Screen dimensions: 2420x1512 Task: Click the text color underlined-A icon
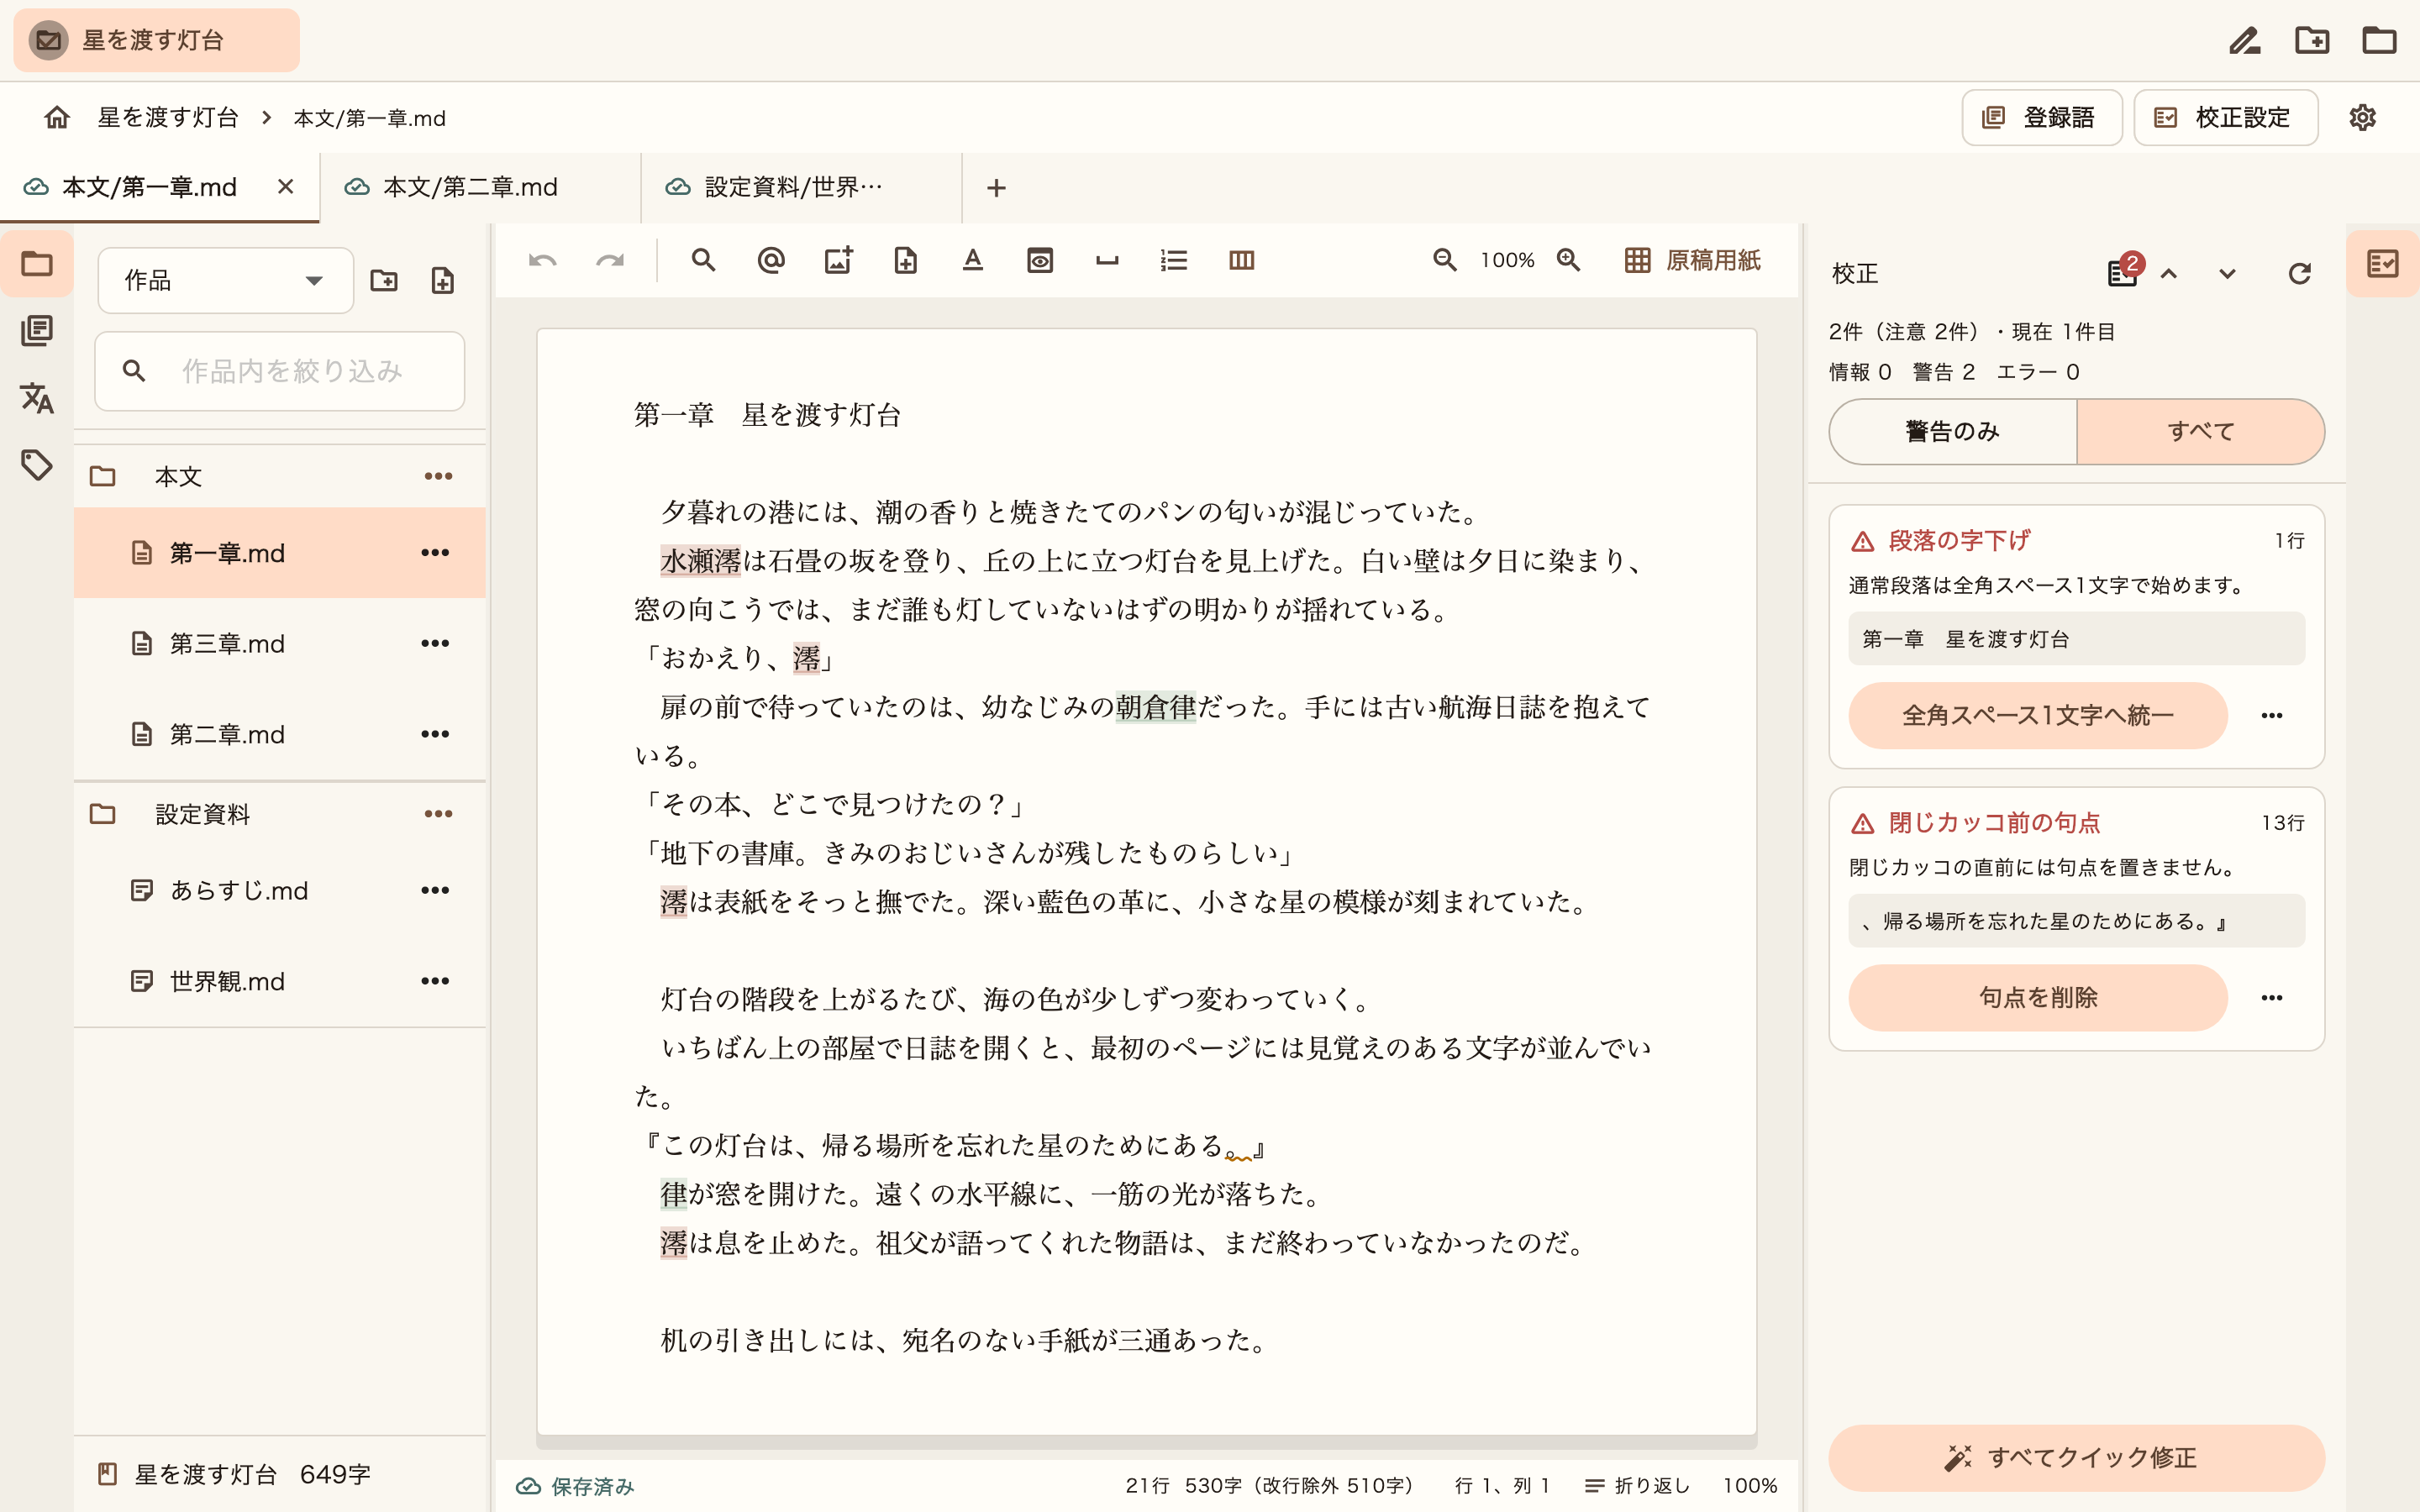pyautogui.click(x=973, y=261)
